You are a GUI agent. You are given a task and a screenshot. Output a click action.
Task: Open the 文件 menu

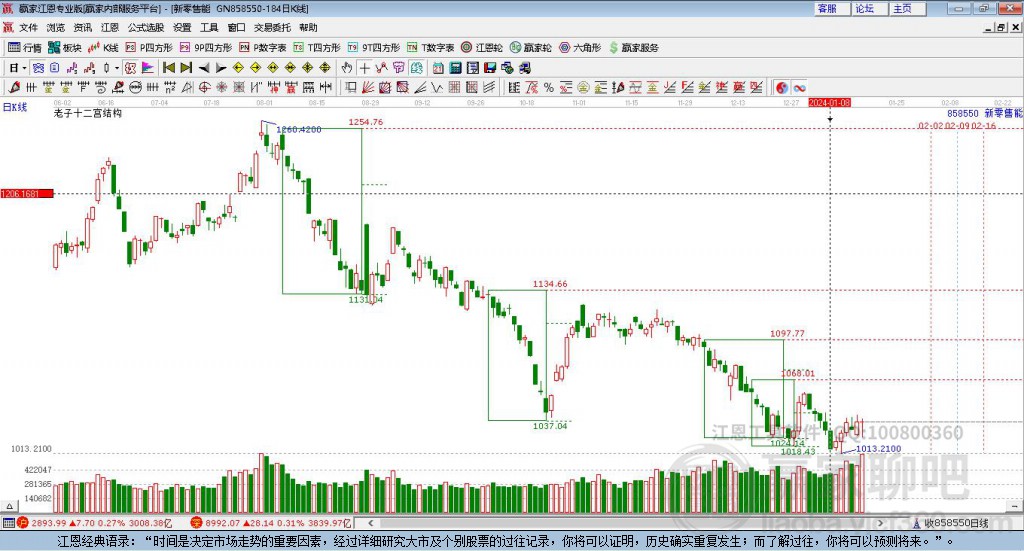pyautogui.click(x=29, y=27)
